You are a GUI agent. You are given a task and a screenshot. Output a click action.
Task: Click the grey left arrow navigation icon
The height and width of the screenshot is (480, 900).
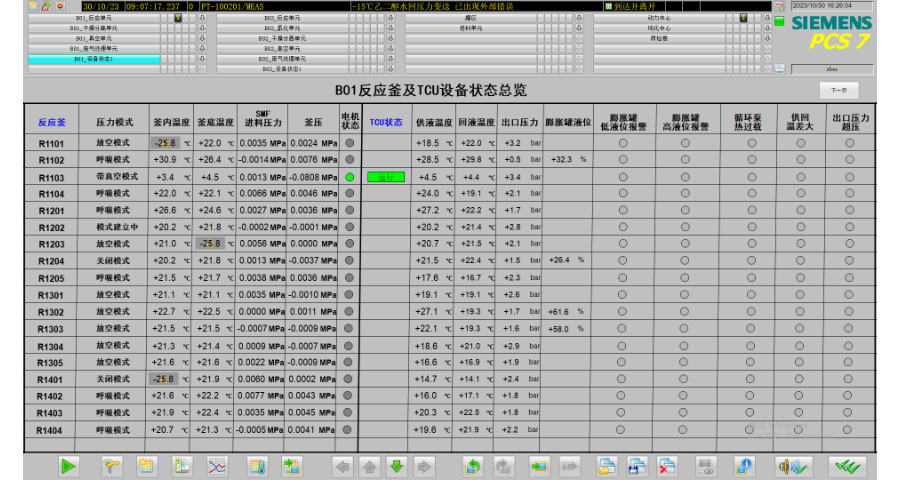point(342,465)
